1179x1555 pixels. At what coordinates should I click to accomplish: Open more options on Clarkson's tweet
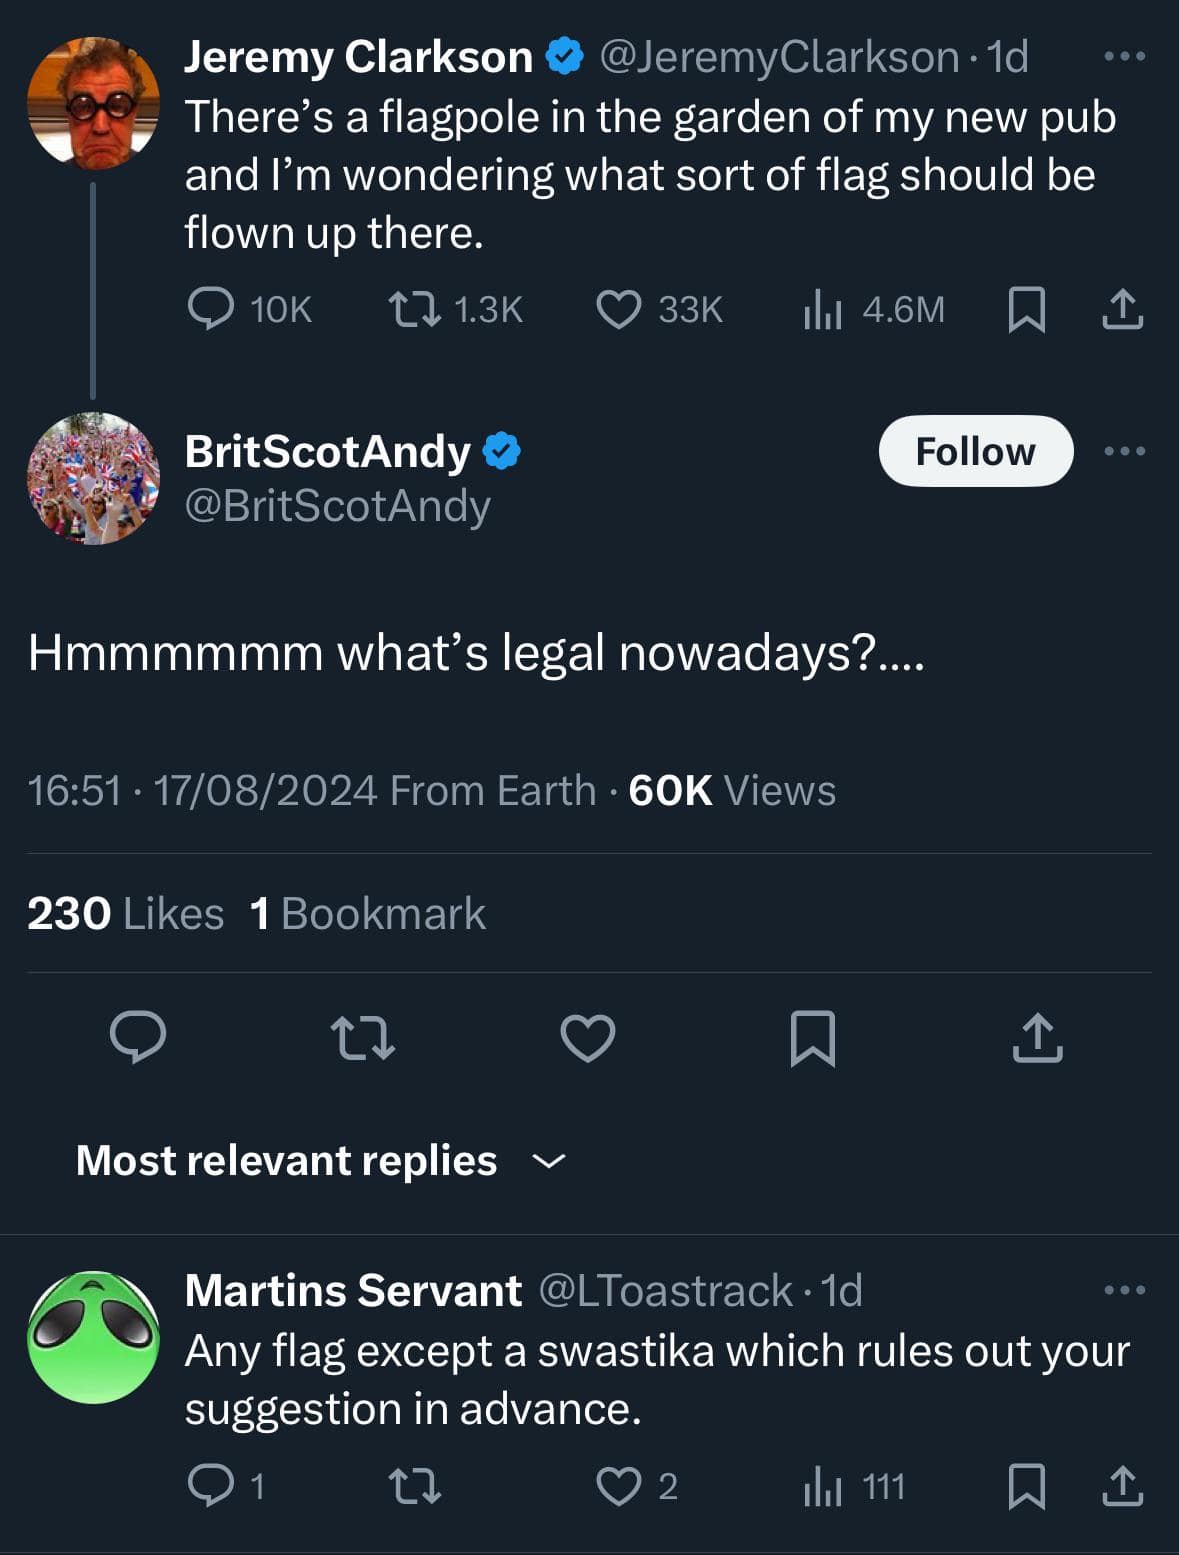point(1124,57)
